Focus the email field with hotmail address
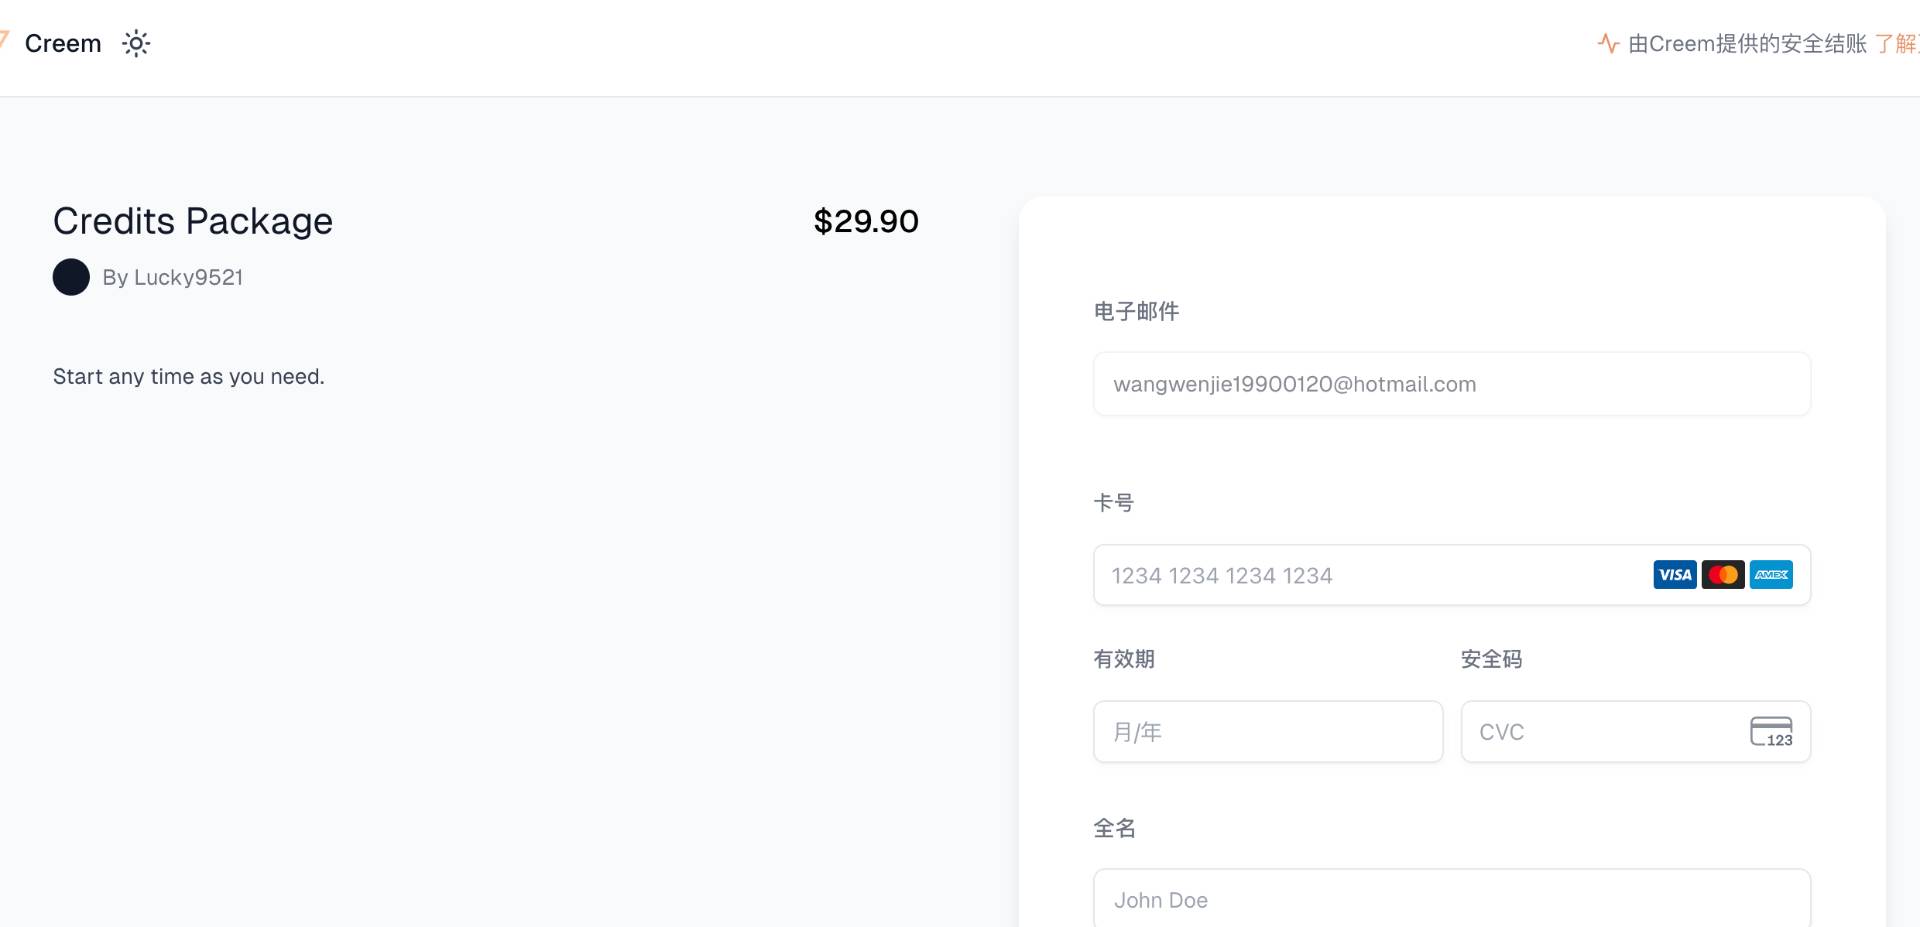Screen dimensions: 1920x927 [1450, 384]
